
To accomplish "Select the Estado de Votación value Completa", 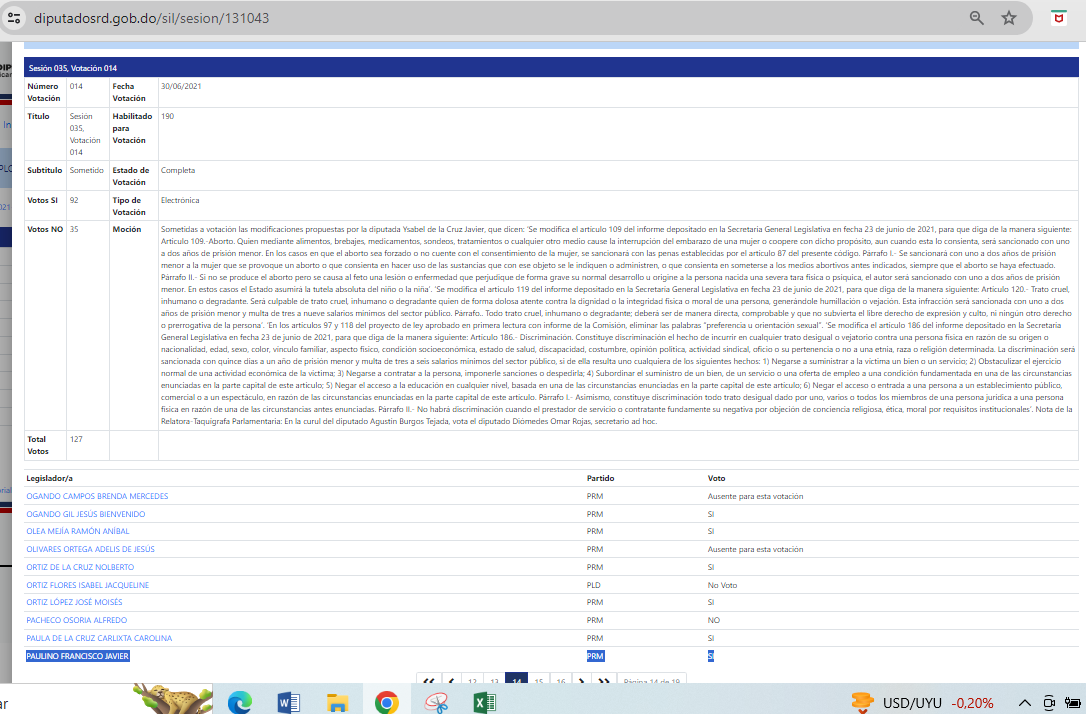I will [178, 170].
